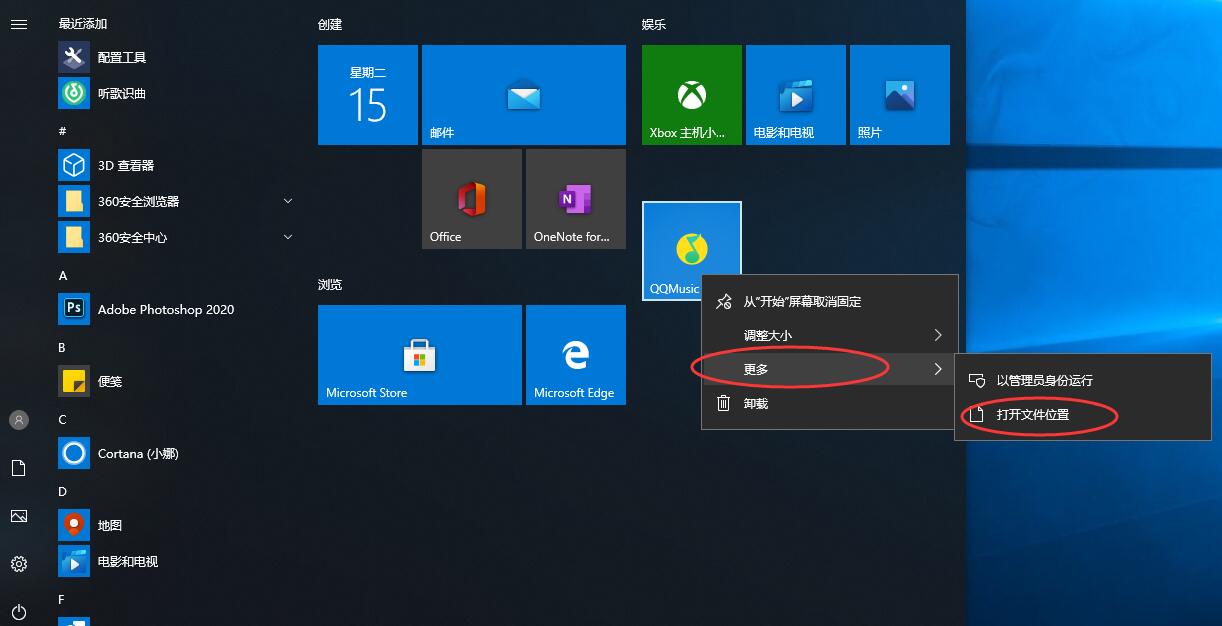1222x626 pixels.
Task: Select 以管理员身份运行 in submenu
Action: tap(1082, 380)
